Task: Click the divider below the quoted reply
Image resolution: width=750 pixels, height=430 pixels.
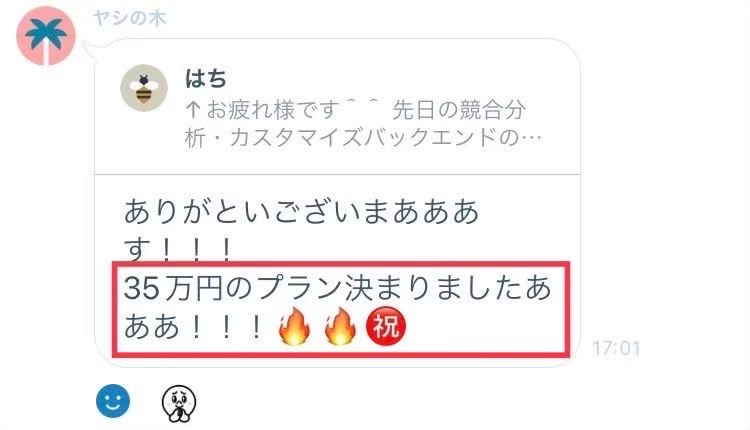Action: [x=338, y=175]
